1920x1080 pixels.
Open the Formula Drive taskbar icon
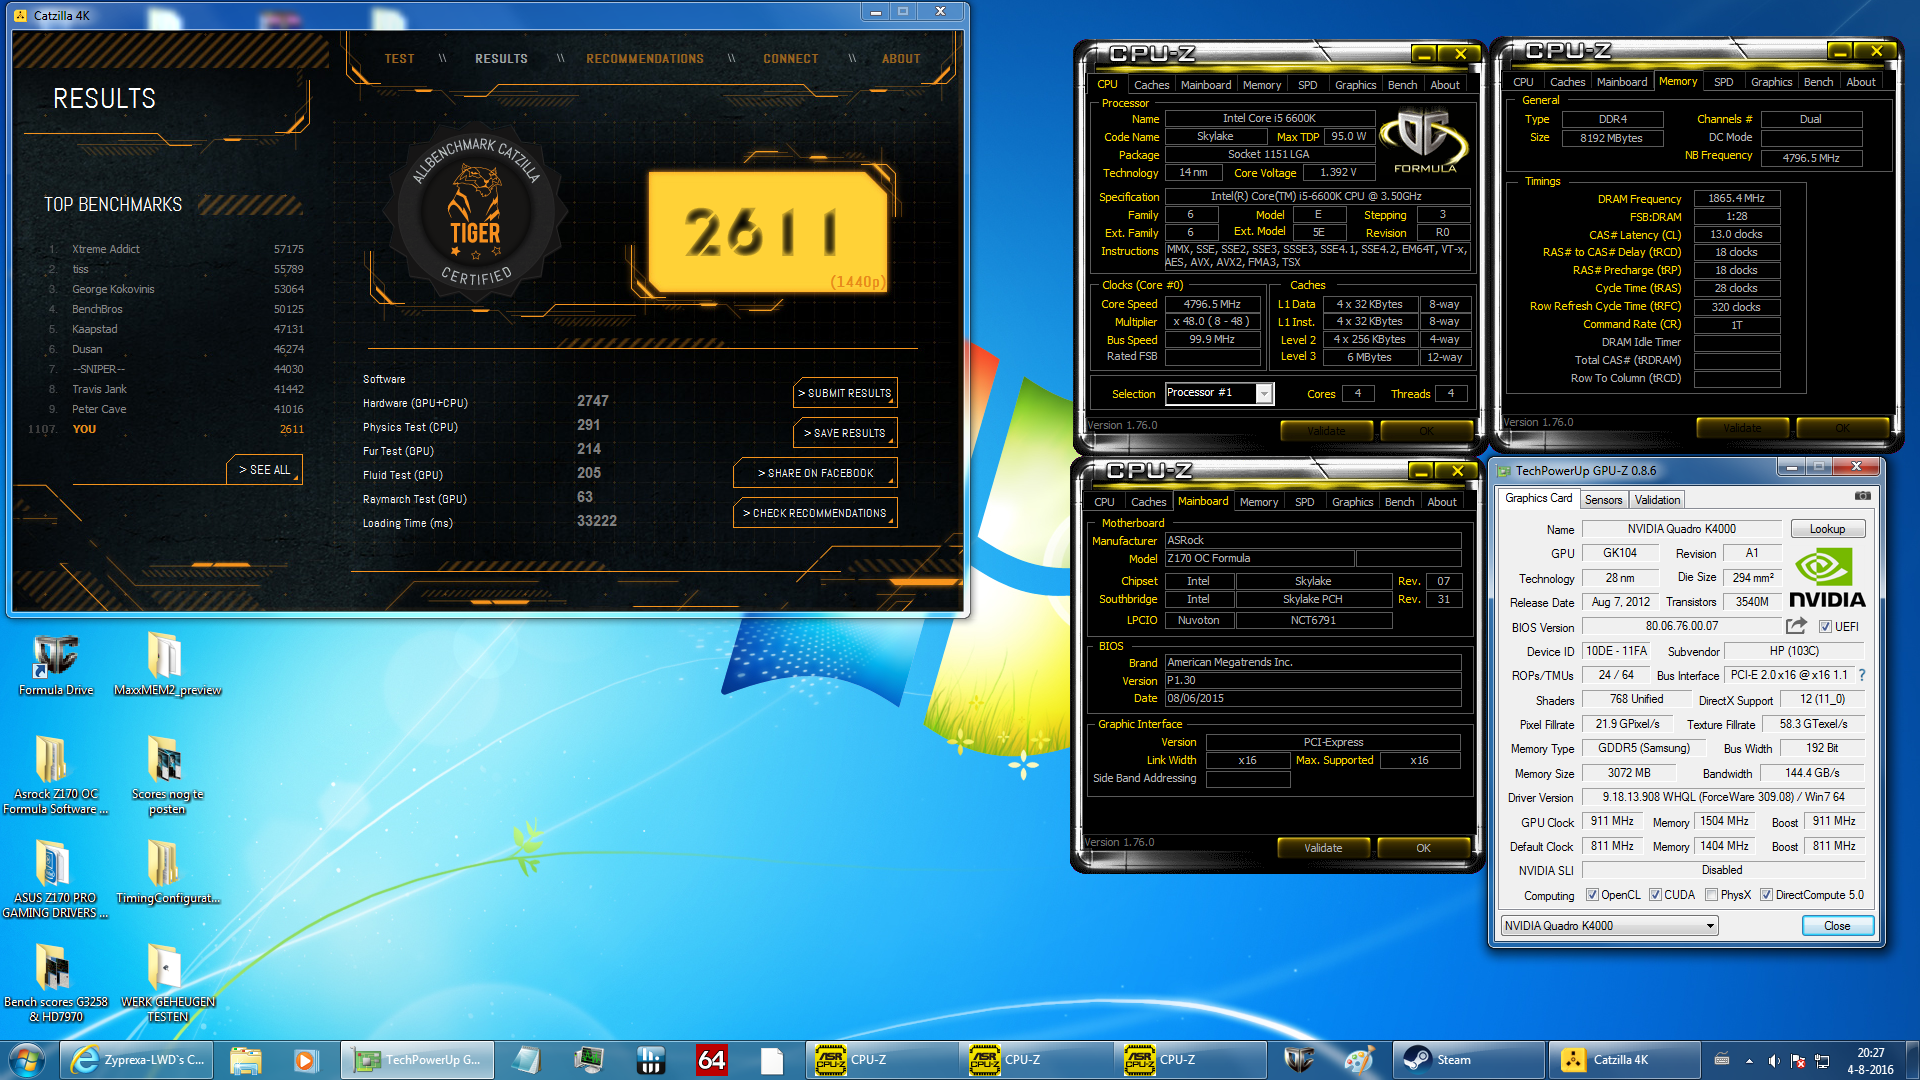pyautogui.click(x=1298, y=1059)
